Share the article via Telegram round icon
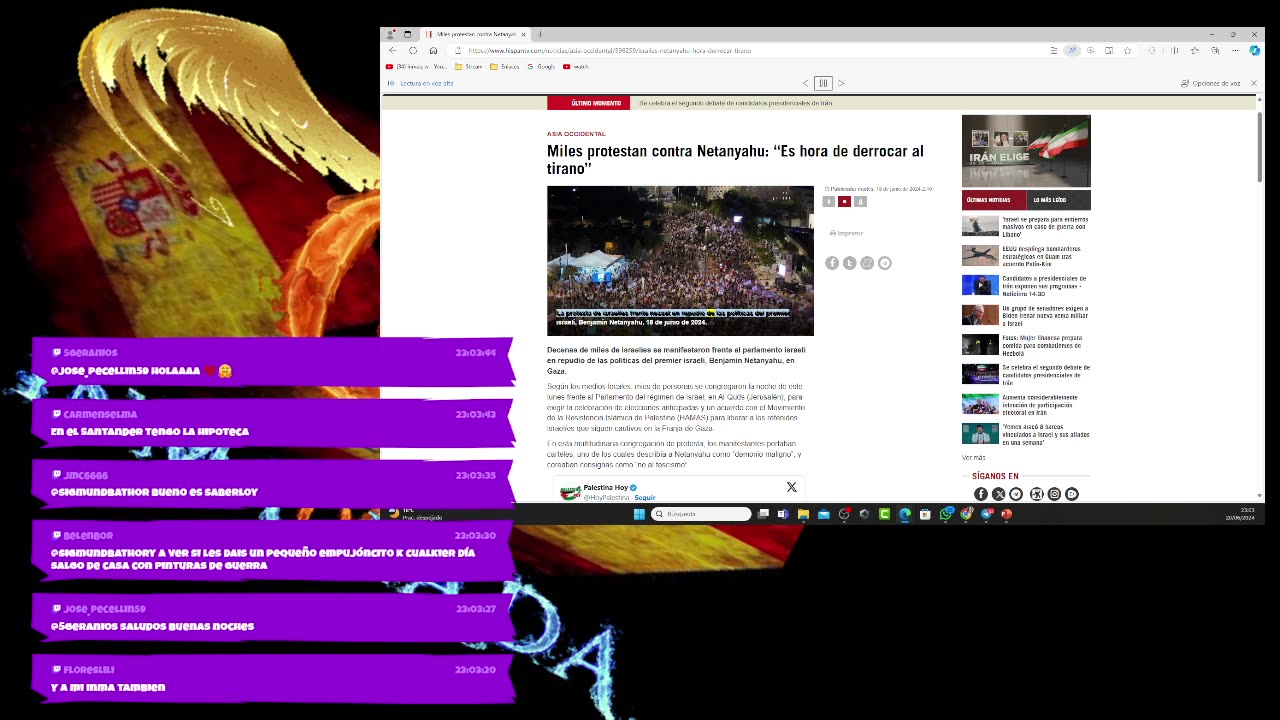Viewport: 1280px width, 720px height. 885,263
